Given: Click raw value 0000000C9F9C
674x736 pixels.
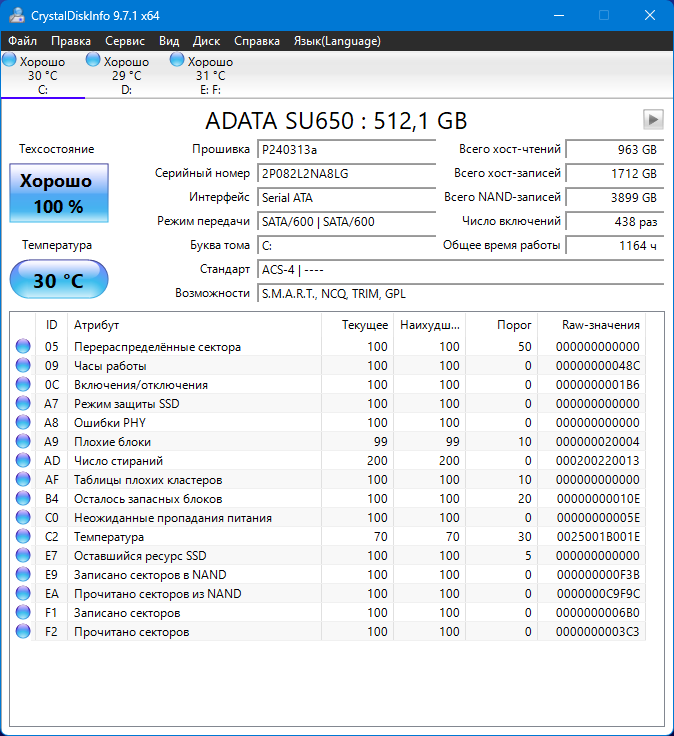Looking at the screenshot, I should [597, 594].
